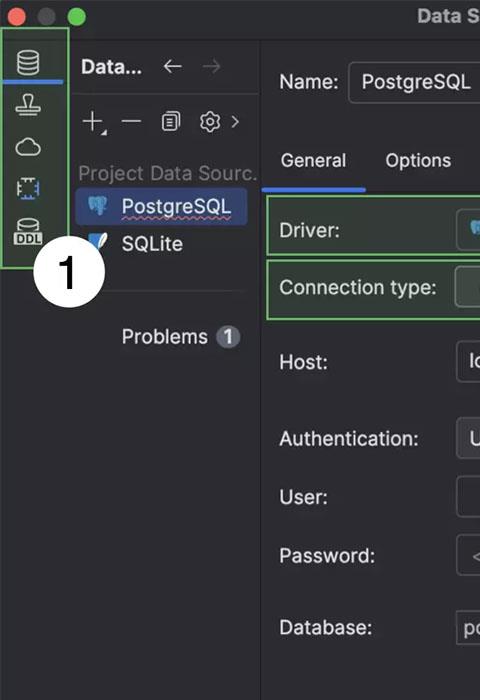Open the Driver dropdown
This screenshot has height=700, width=480.
(468, 229)
